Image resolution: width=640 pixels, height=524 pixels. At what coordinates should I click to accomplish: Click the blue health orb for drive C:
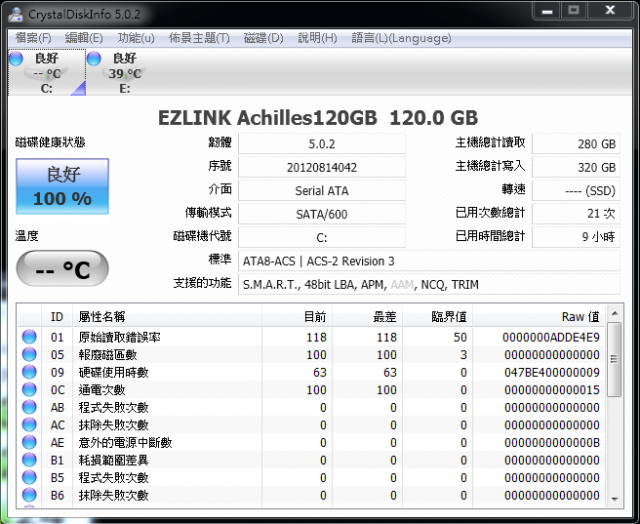pyautogui.click(x=16, y=59)
